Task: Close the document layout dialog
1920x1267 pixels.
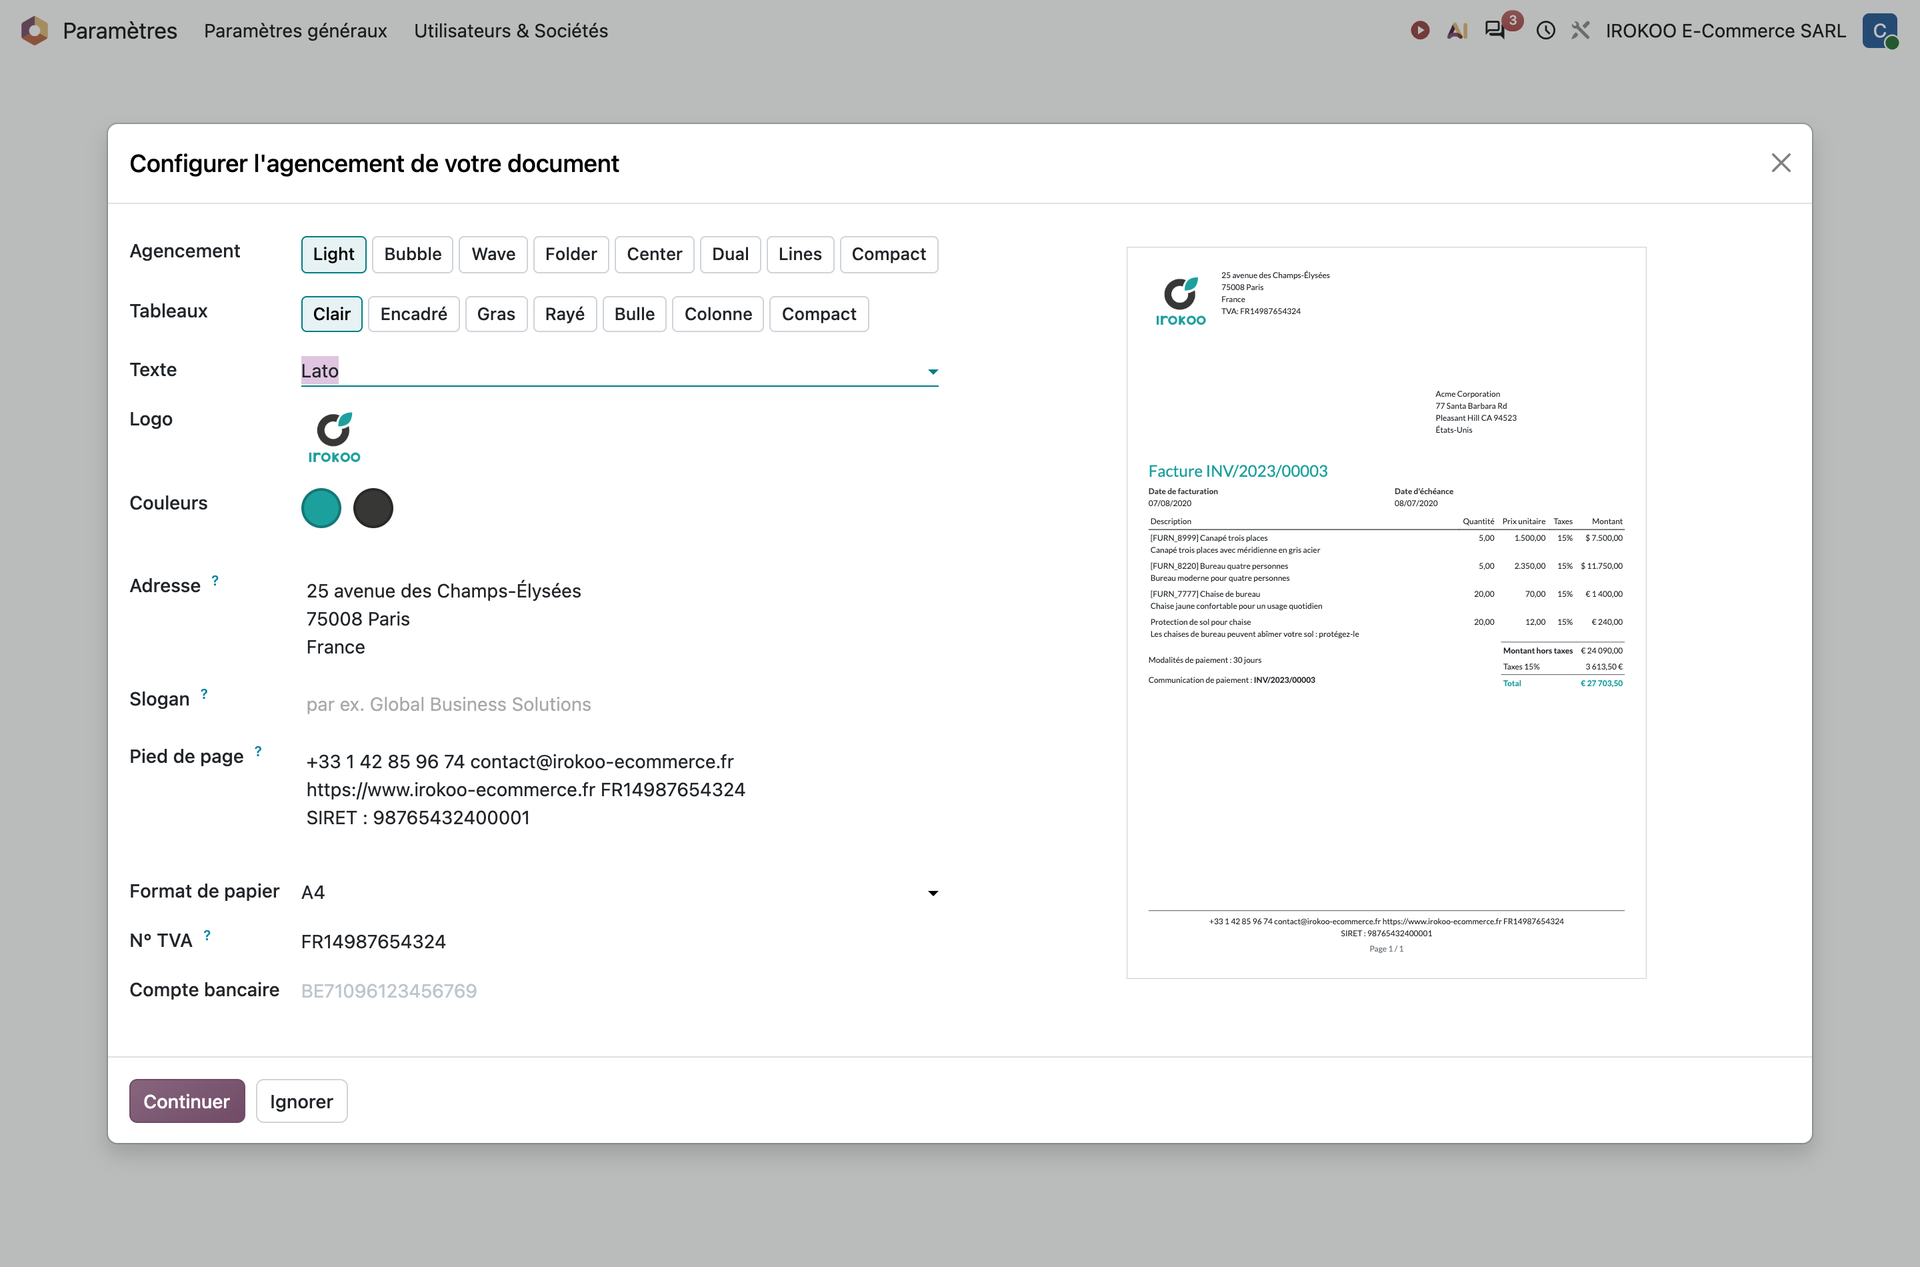Action: [x=1781, y=163]
